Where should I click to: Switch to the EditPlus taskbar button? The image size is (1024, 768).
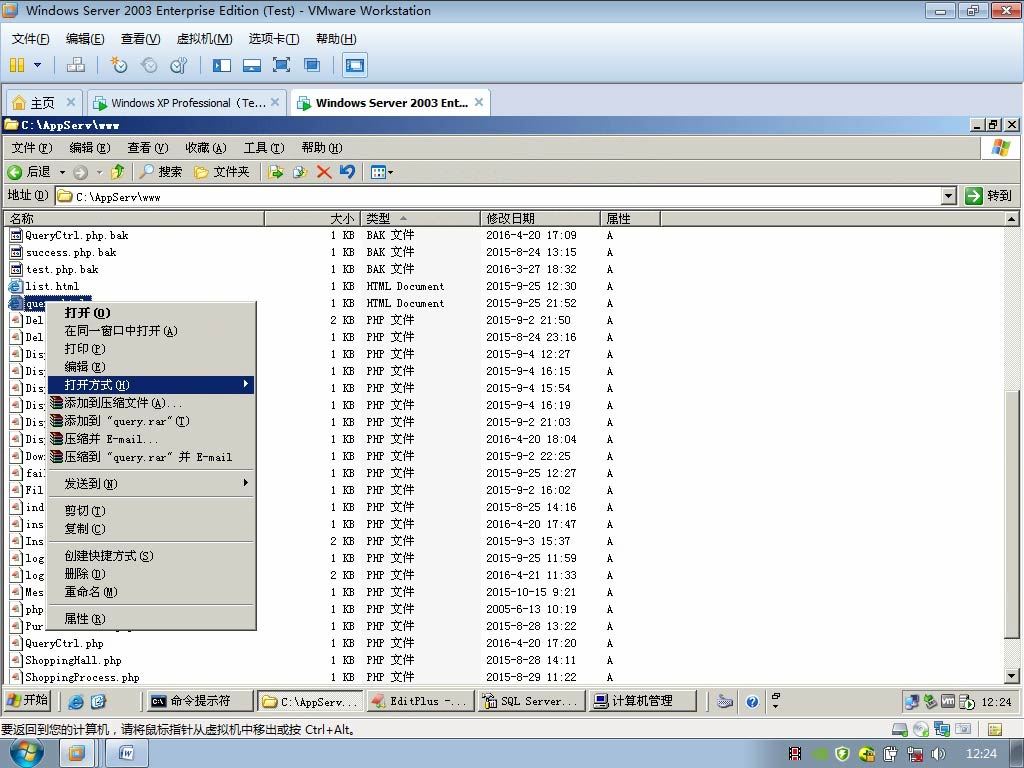[420, 701]
